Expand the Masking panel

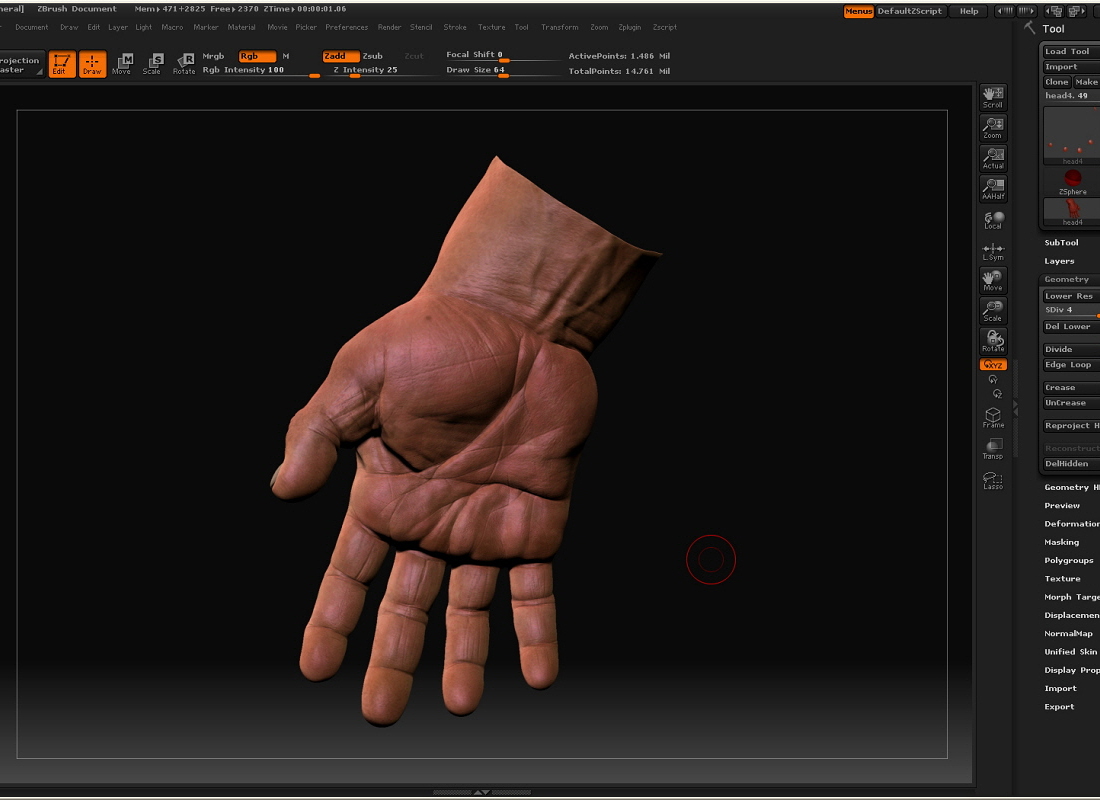1064,541
